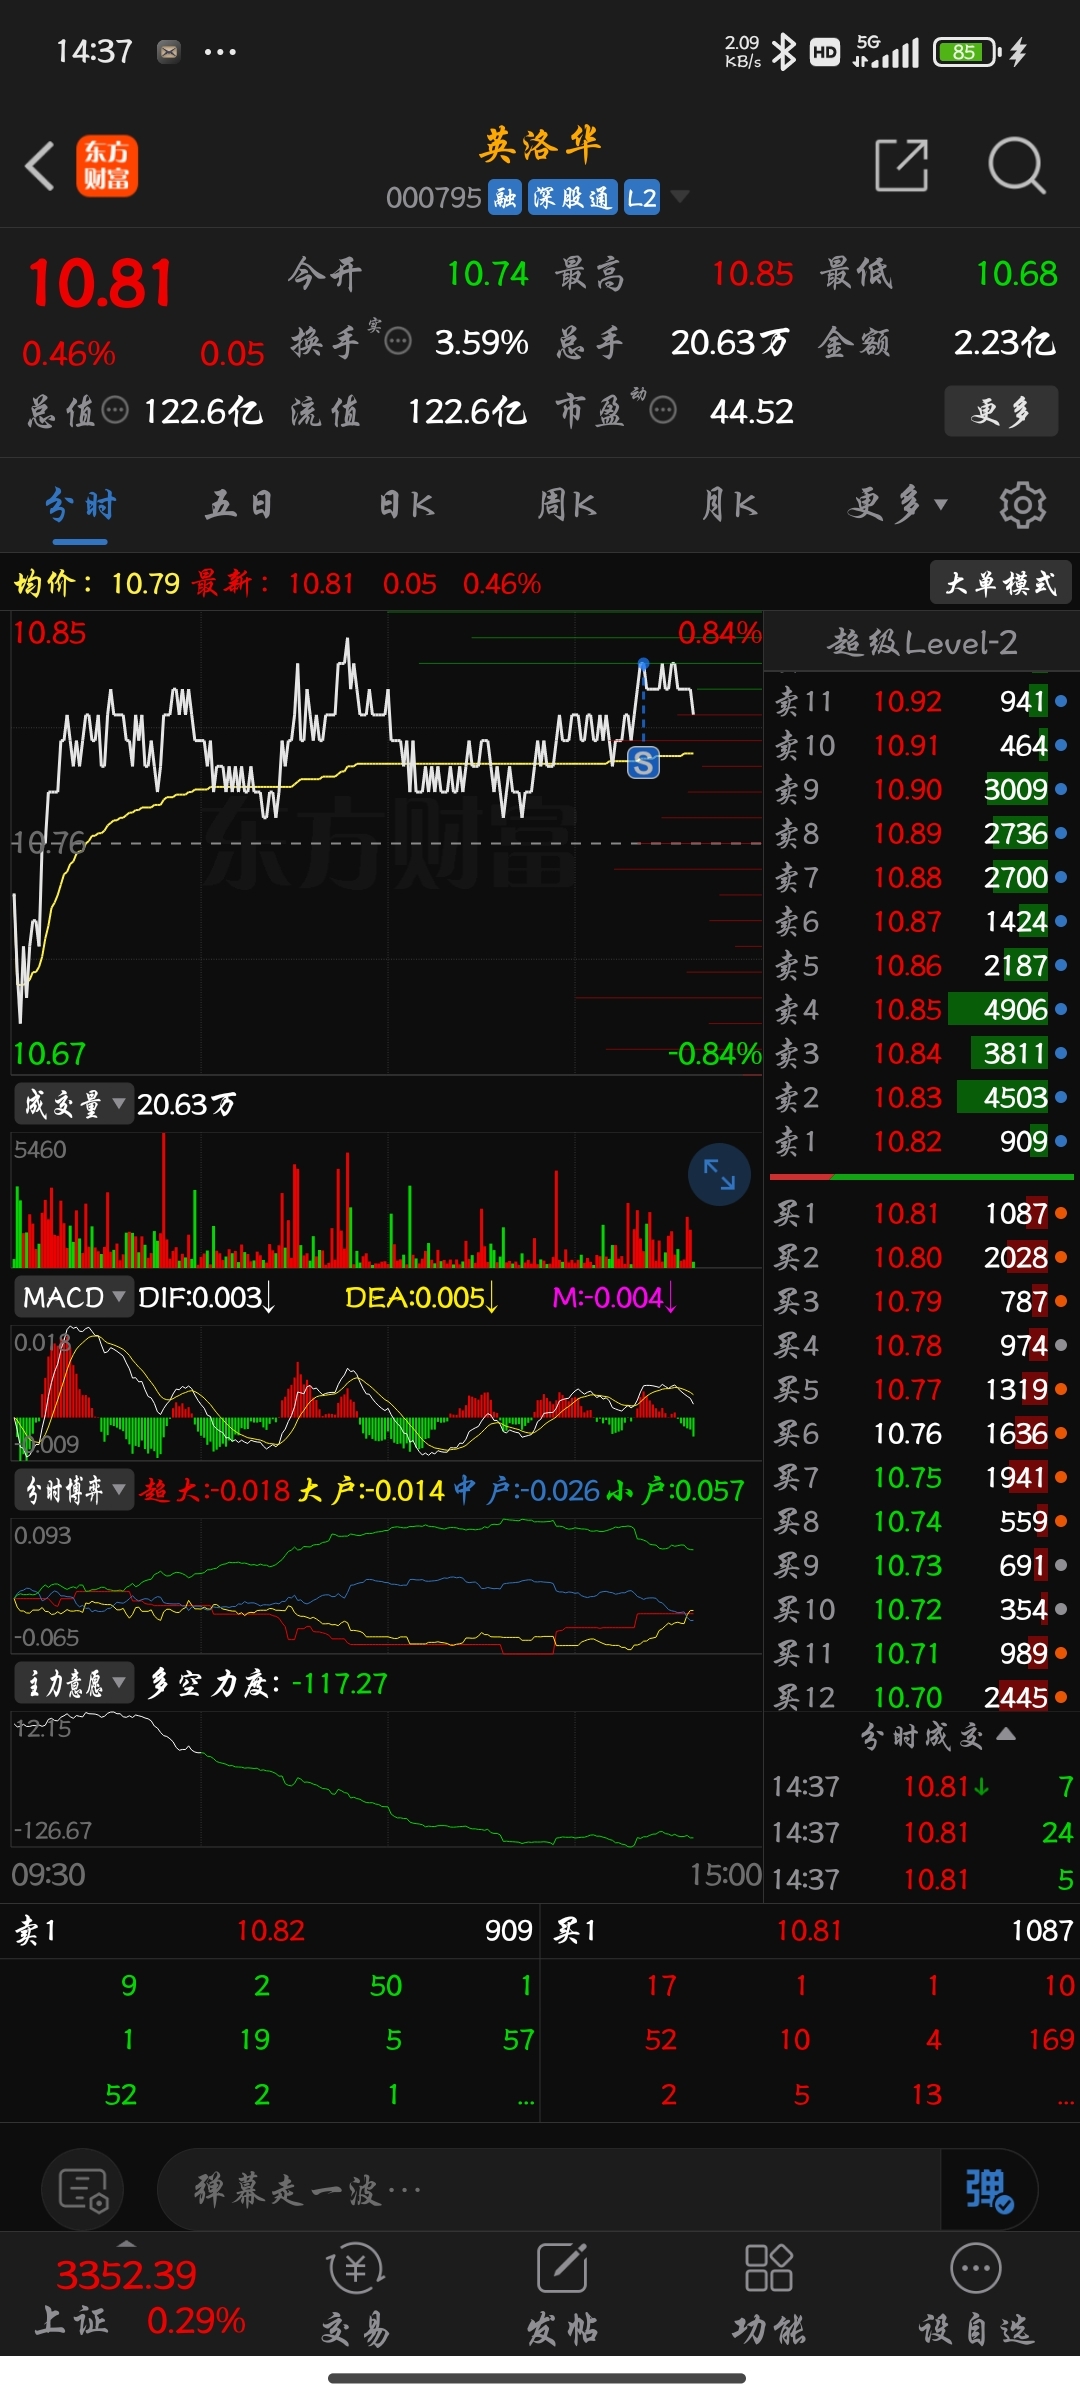This screenshot has height=2400, width=1080.
Task: Switch to the 分时 tab
Action: pos(81,505)
